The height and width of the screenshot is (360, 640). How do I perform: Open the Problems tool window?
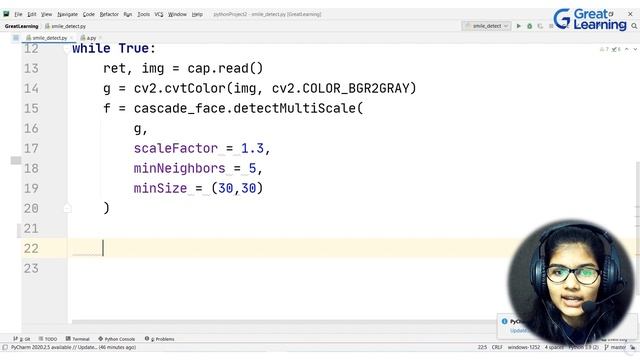point(160,339)
